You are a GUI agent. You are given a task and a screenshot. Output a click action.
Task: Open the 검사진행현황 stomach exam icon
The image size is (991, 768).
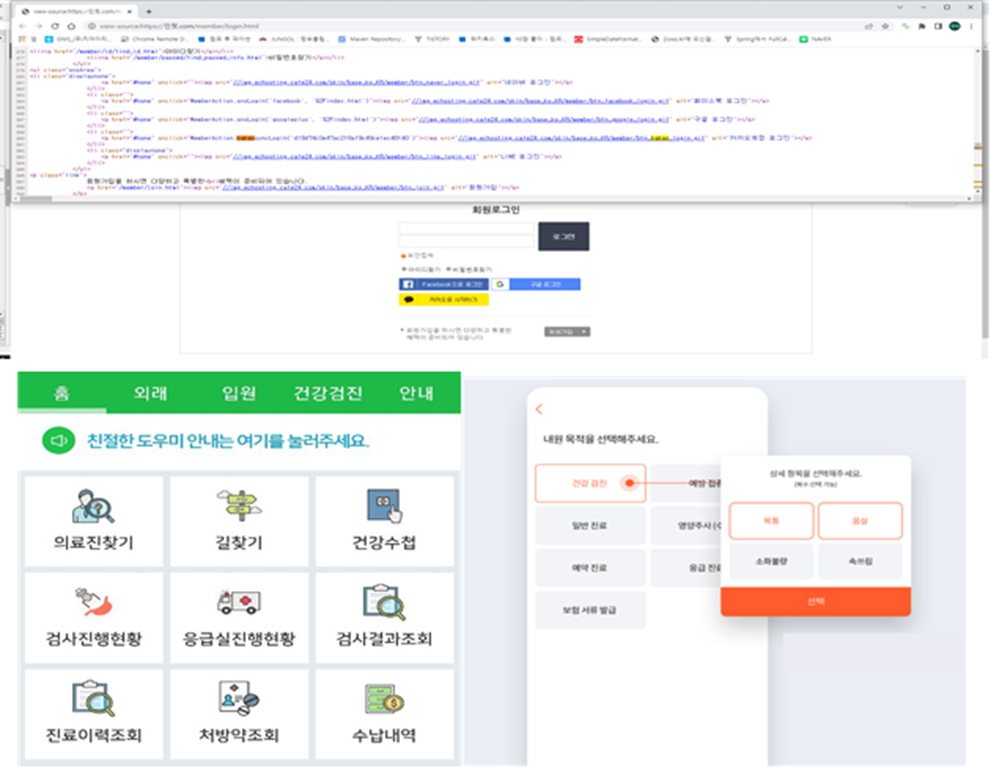pyautogui.click(x=93, y=602)
